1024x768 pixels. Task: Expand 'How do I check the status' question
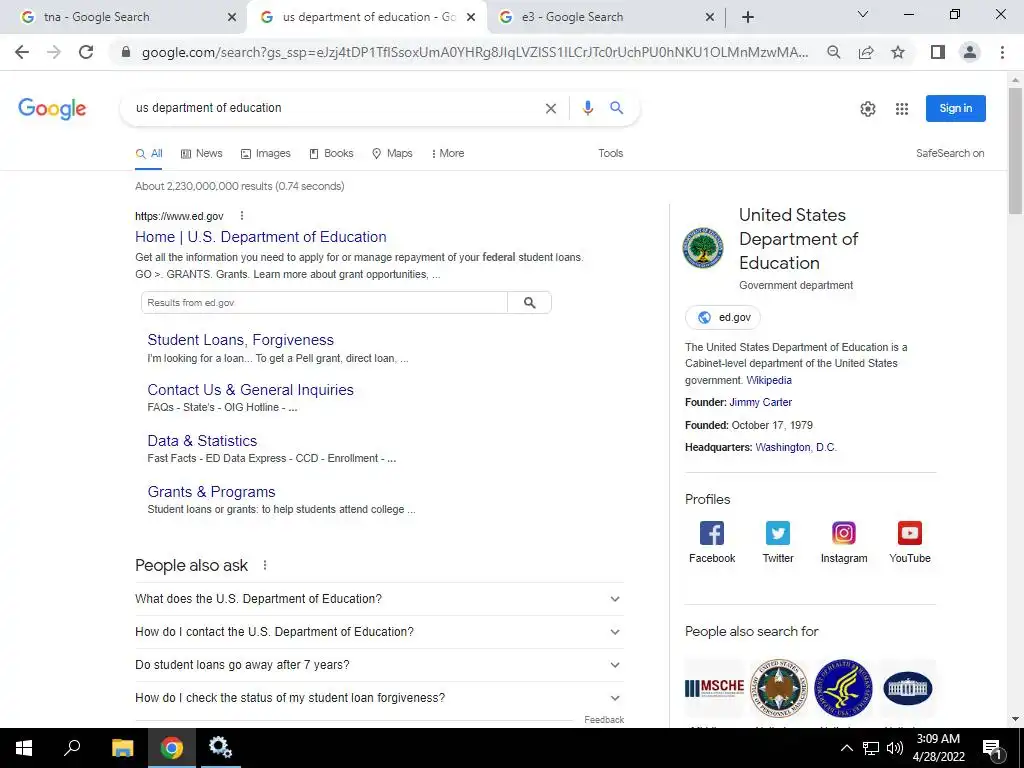379,697
